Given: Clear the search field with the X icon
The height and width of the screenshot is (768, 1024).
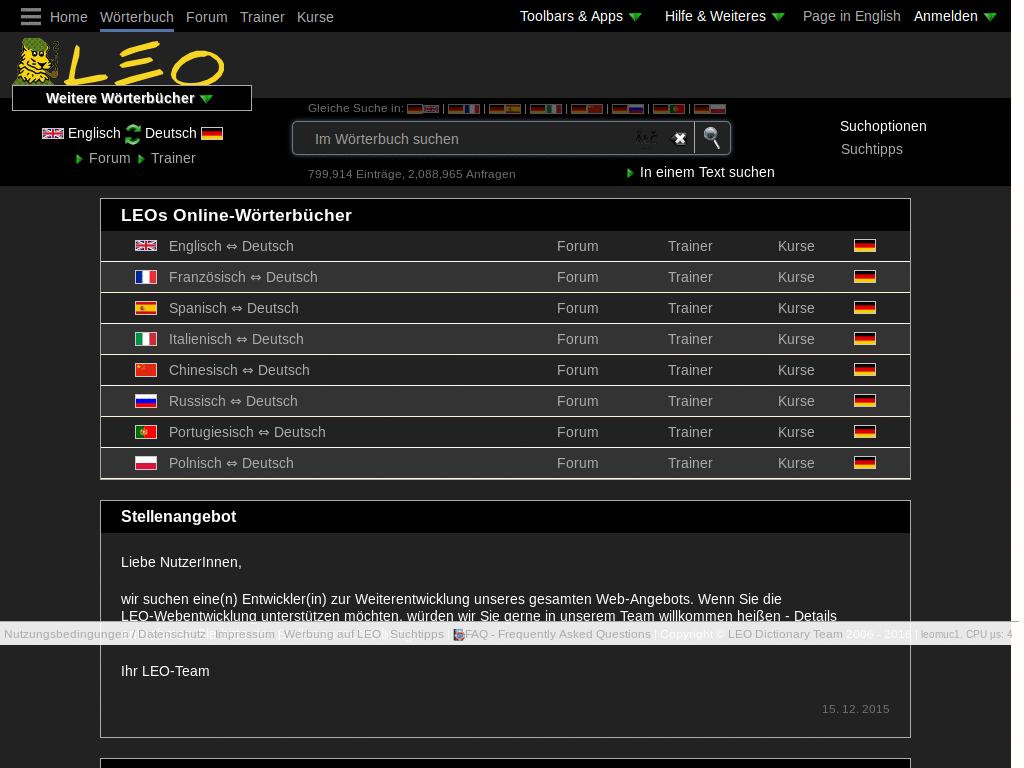Looking at the screenshot, I should click(x=679, y=138).
